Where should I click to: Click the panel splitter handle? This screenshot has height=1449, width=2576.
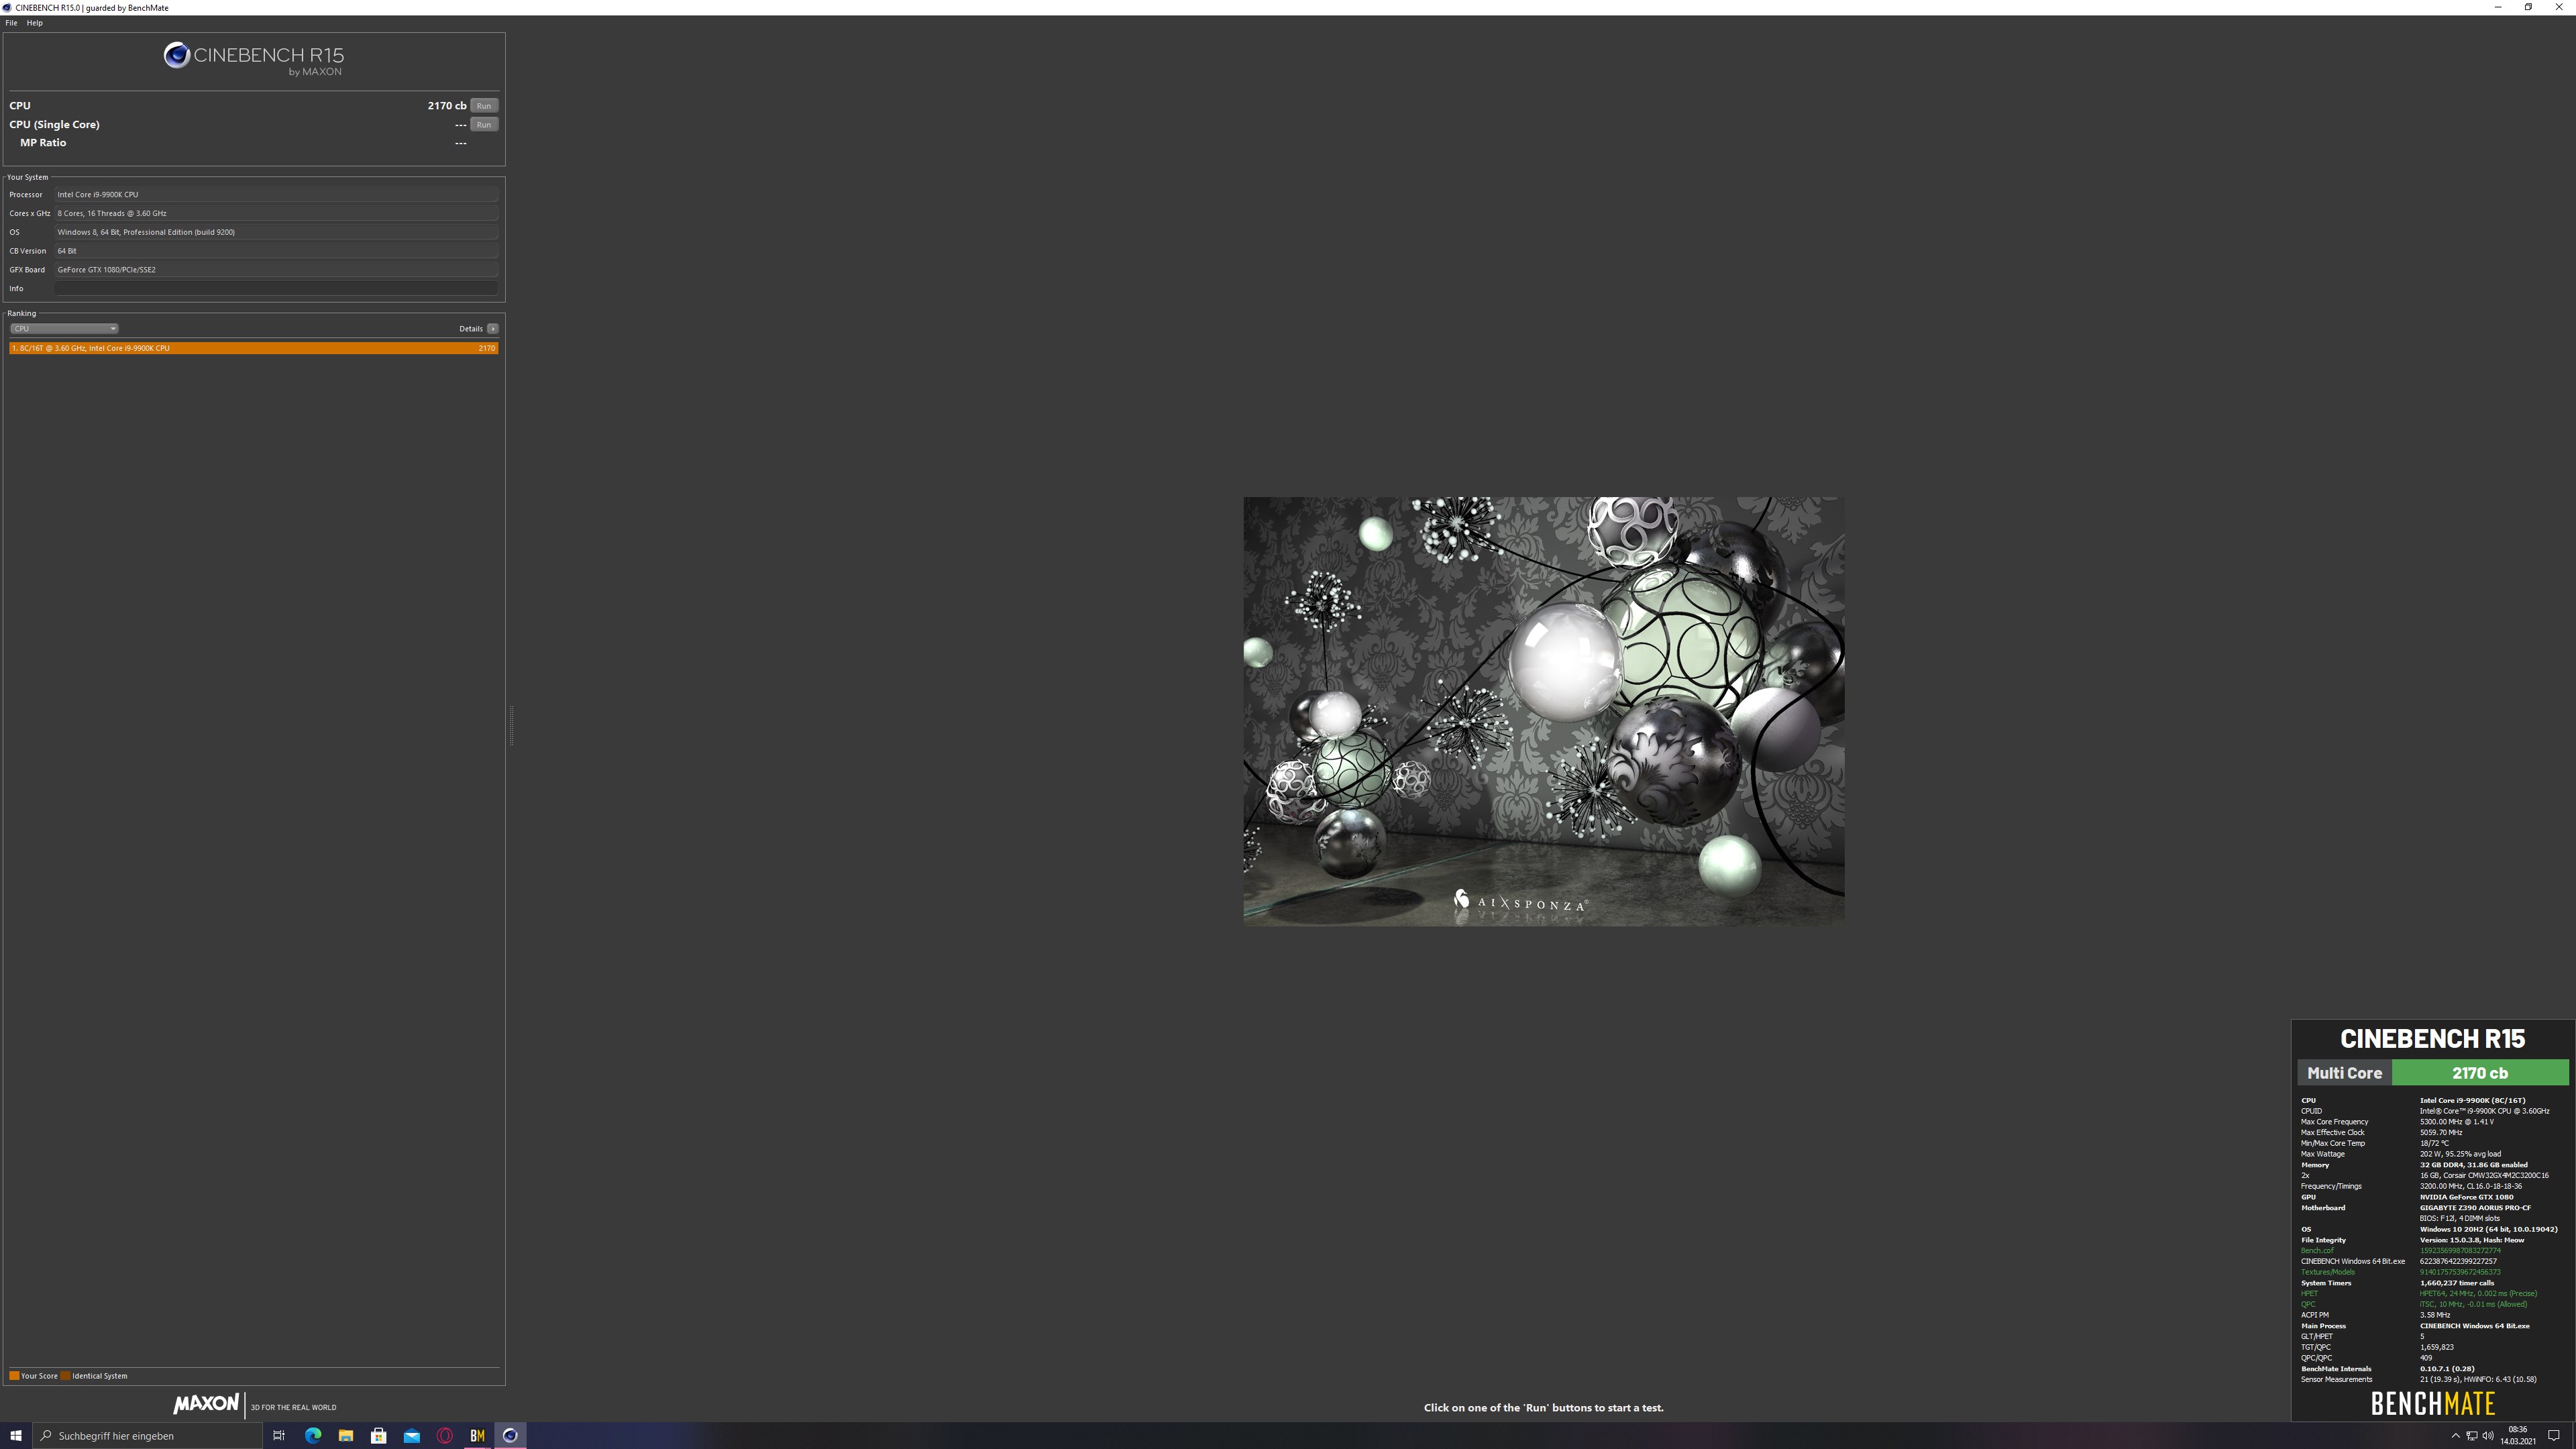coord(511,725)
